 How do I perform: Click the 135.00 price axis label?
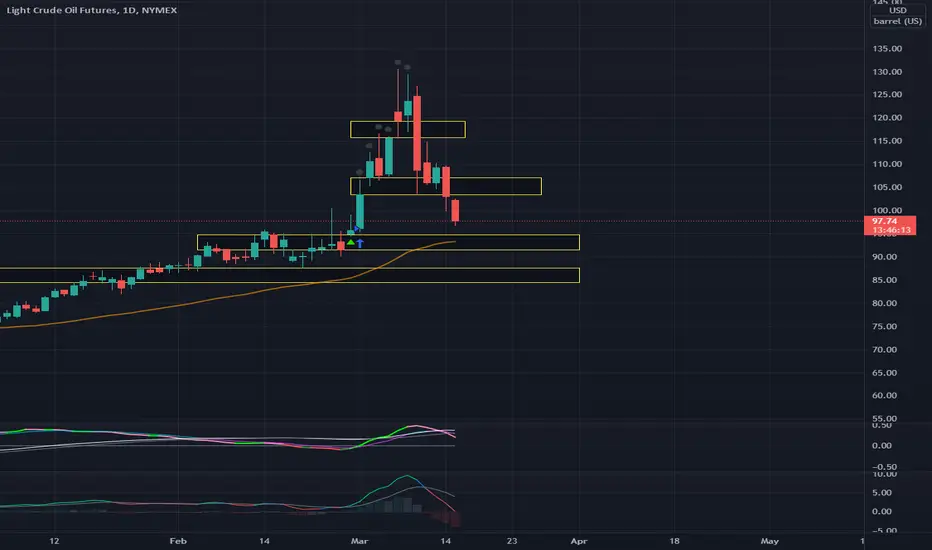887,49
